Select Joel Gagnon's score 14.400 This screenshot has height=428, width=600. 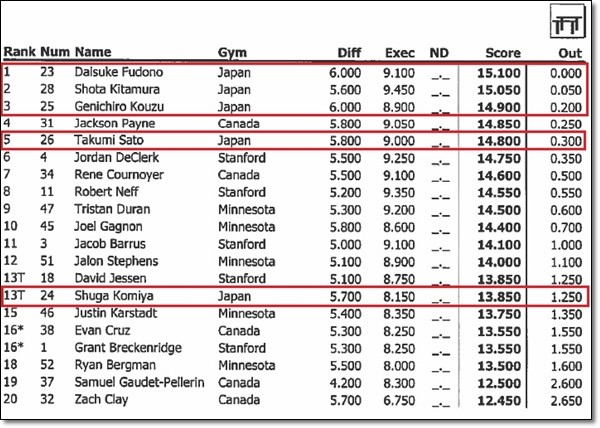pyautogui.click(x=499, y=227)
